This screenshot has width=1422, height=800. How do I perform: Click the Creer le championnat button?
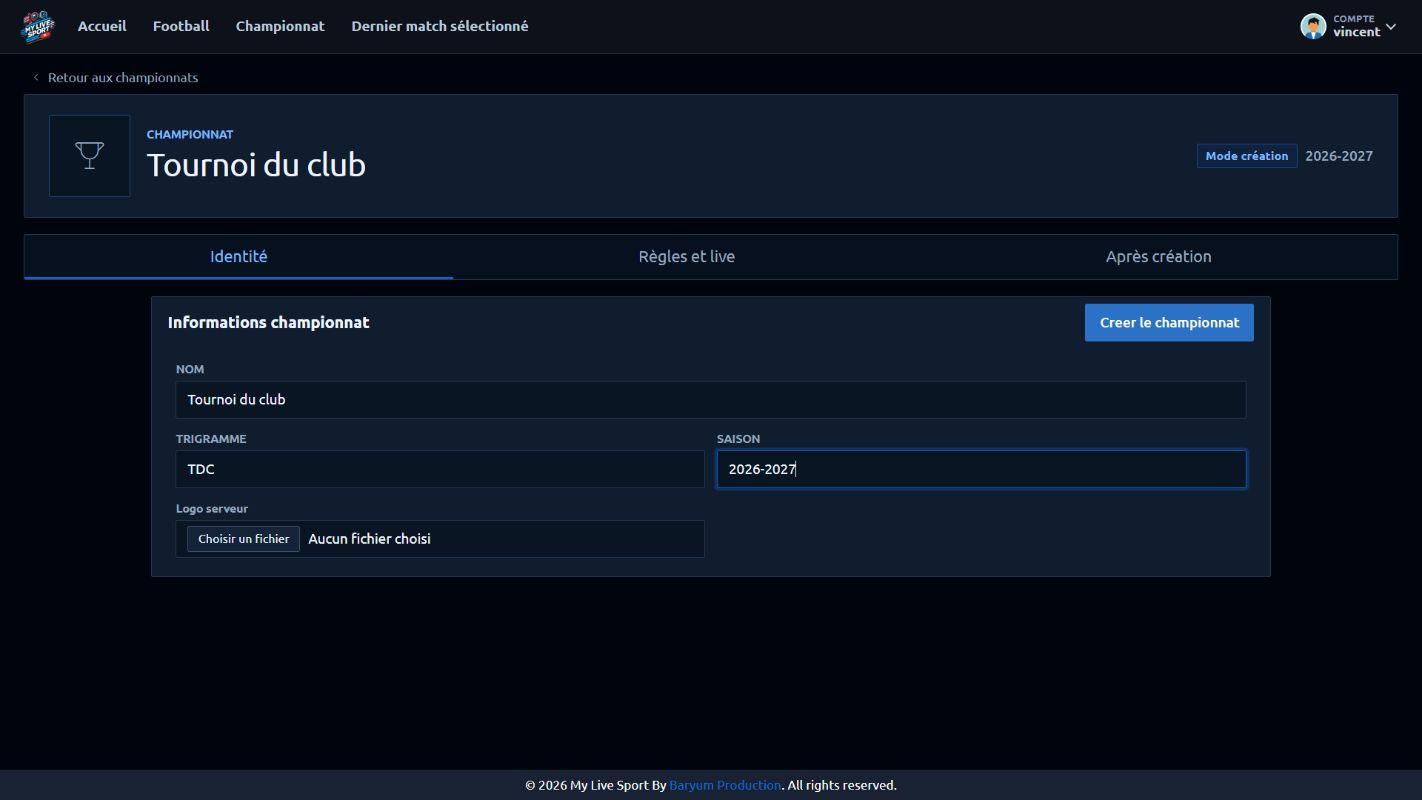(x=1169, y=323)
